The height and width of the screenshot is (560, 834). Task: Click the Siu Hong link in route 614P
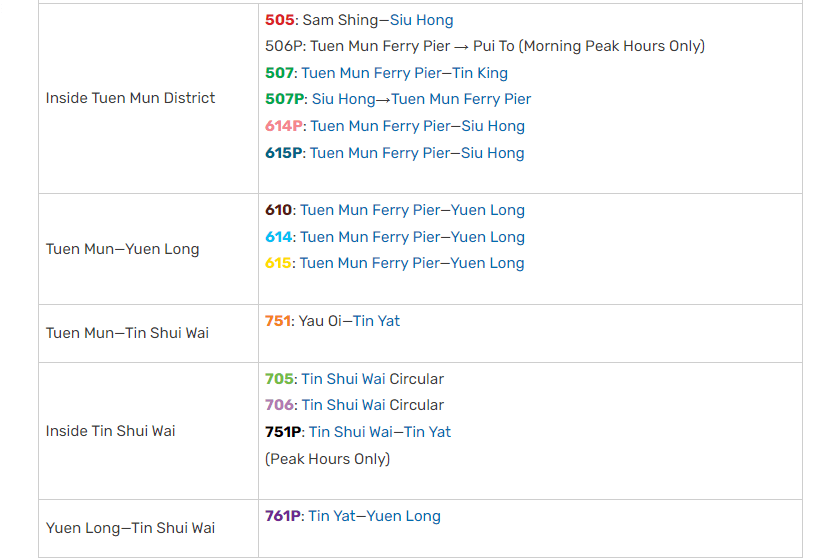click(x=493, y=126)
